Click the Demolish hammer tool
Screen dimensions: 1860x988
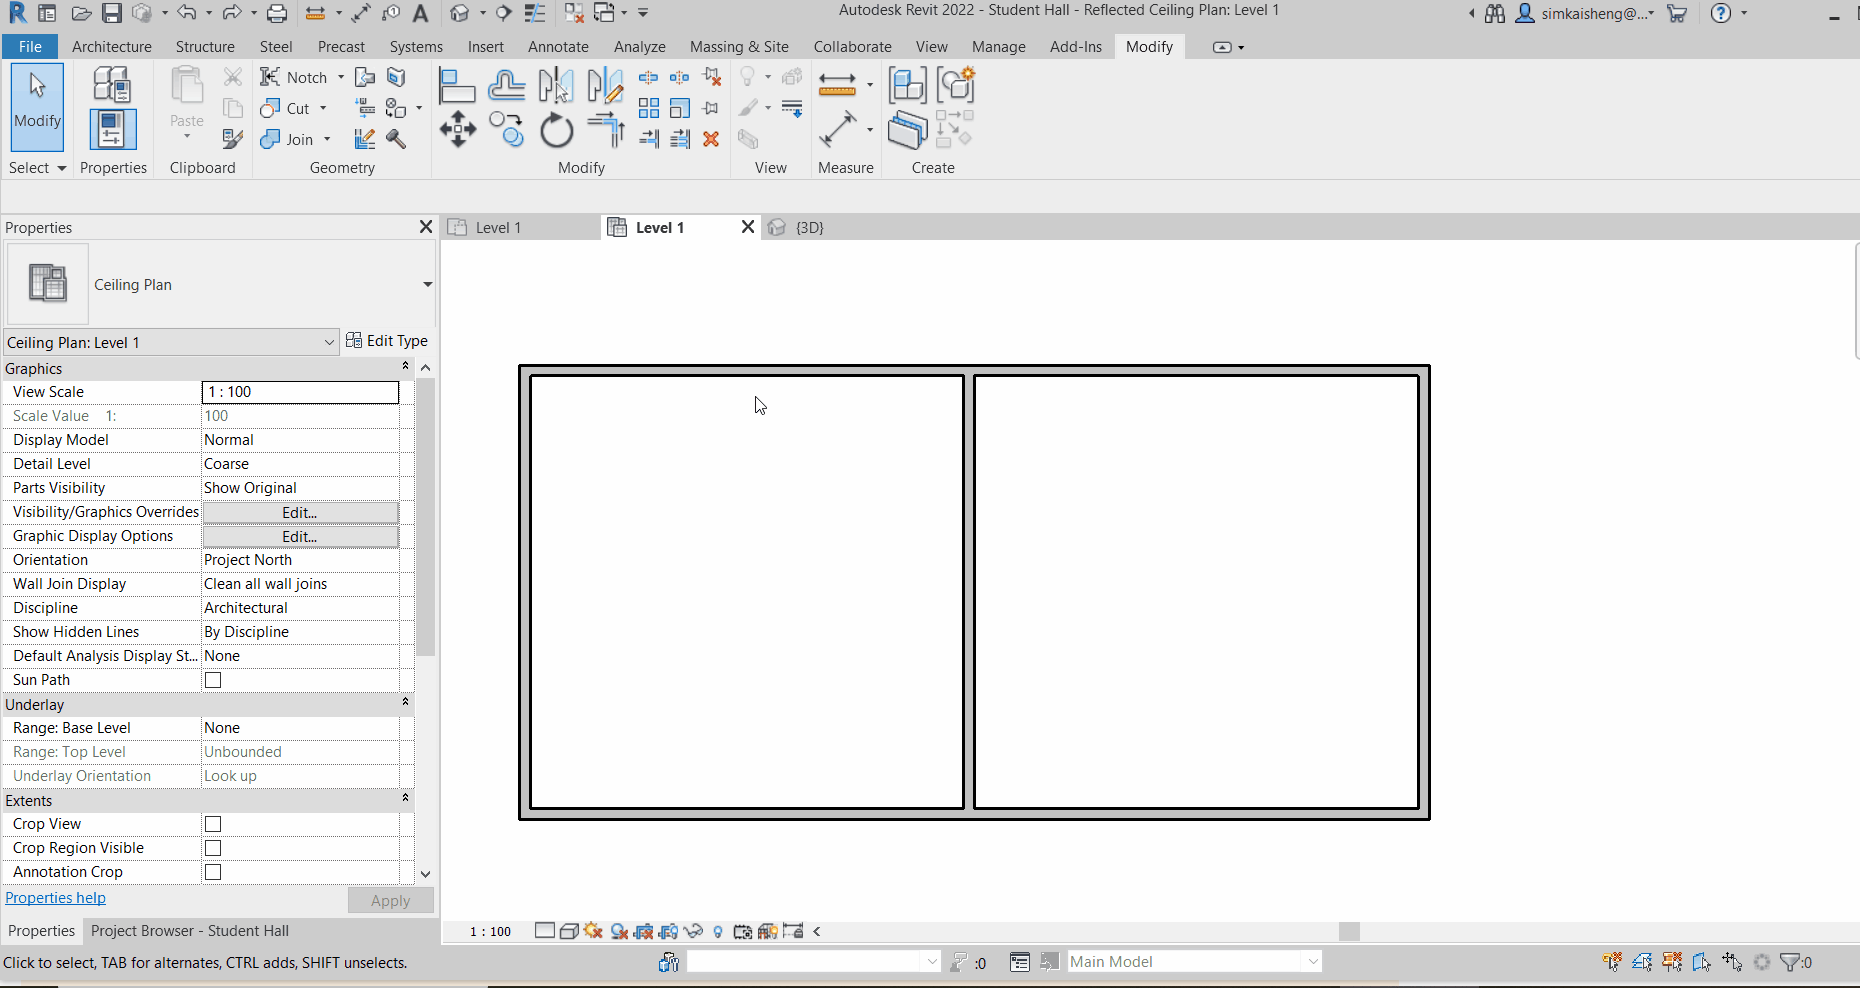396,139
